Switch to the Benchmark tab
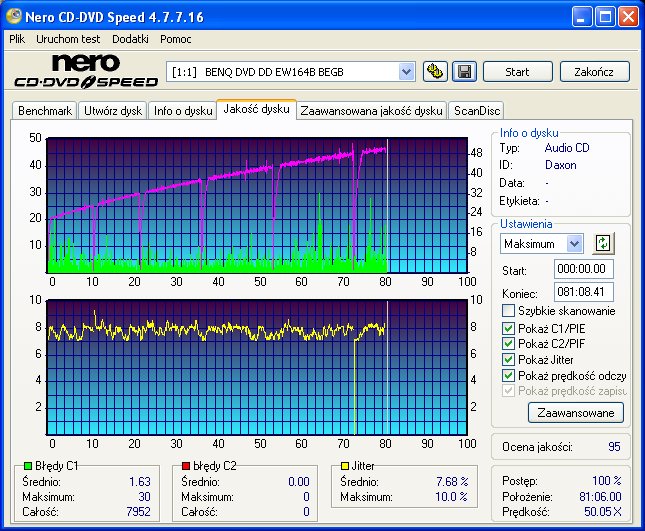Viewport: 645px width, 531px height. point(45,111)
